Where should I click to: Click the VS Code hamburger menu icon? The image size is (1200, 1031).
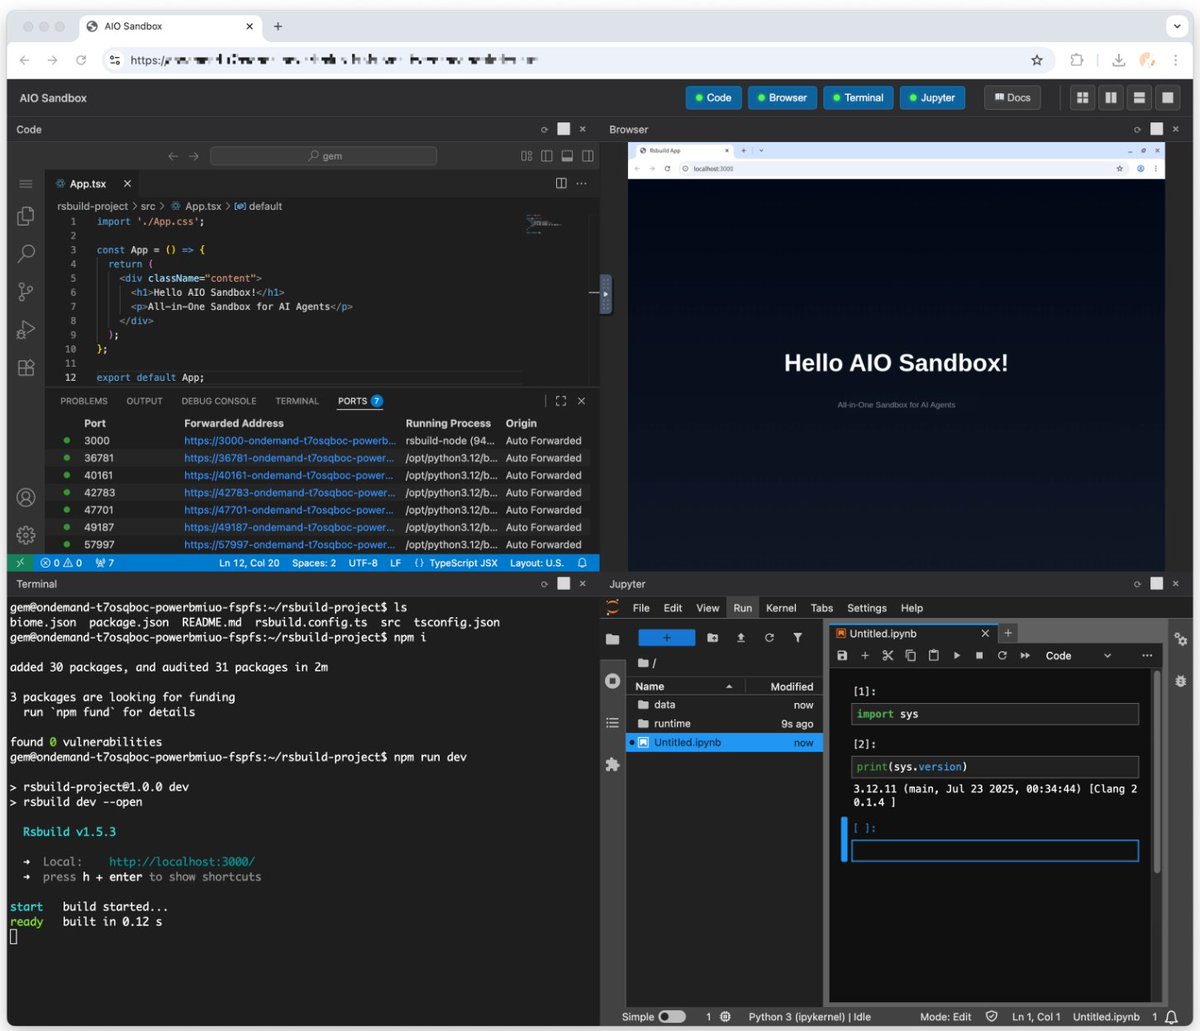(26, 184)
